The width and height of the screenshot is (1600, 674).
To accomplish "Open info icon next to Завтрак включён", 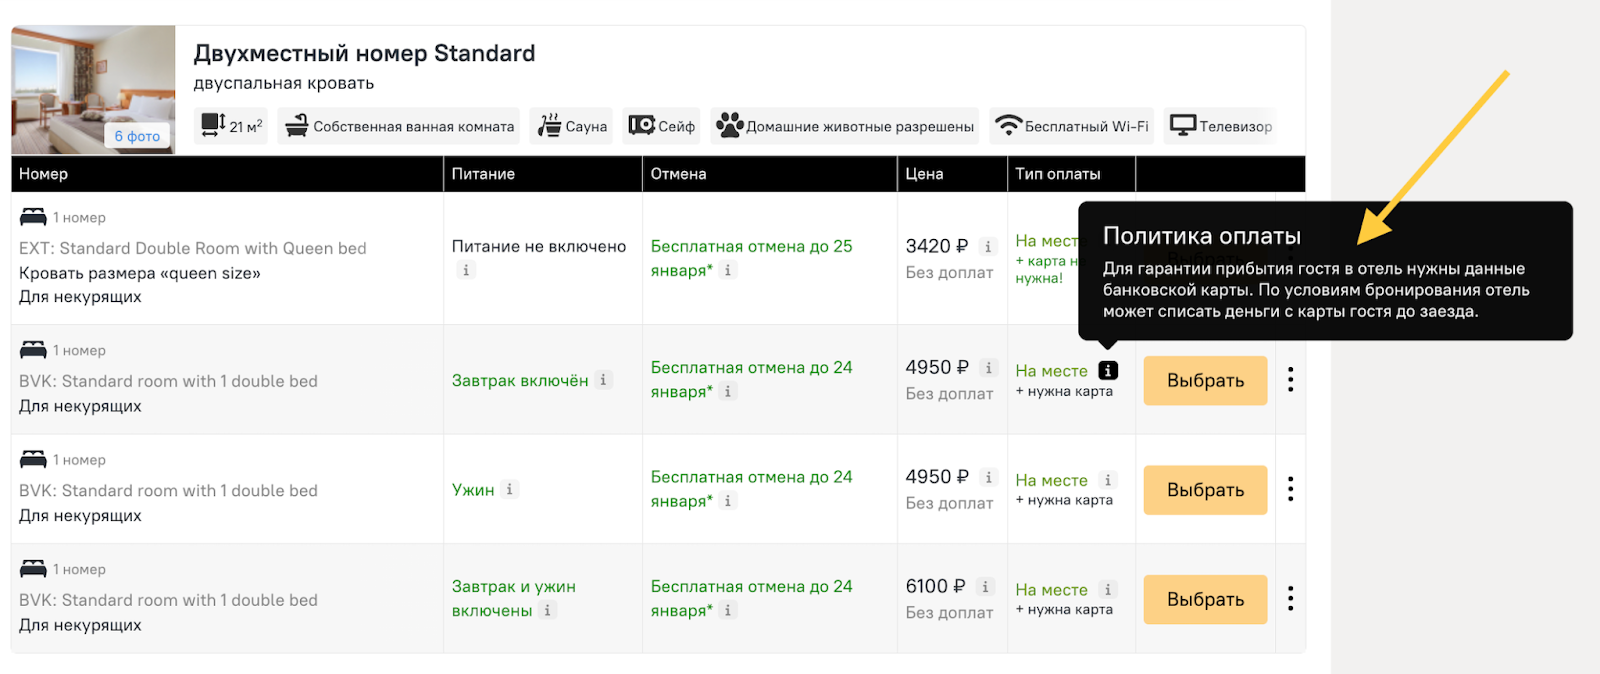I will [x=603, y=380].
